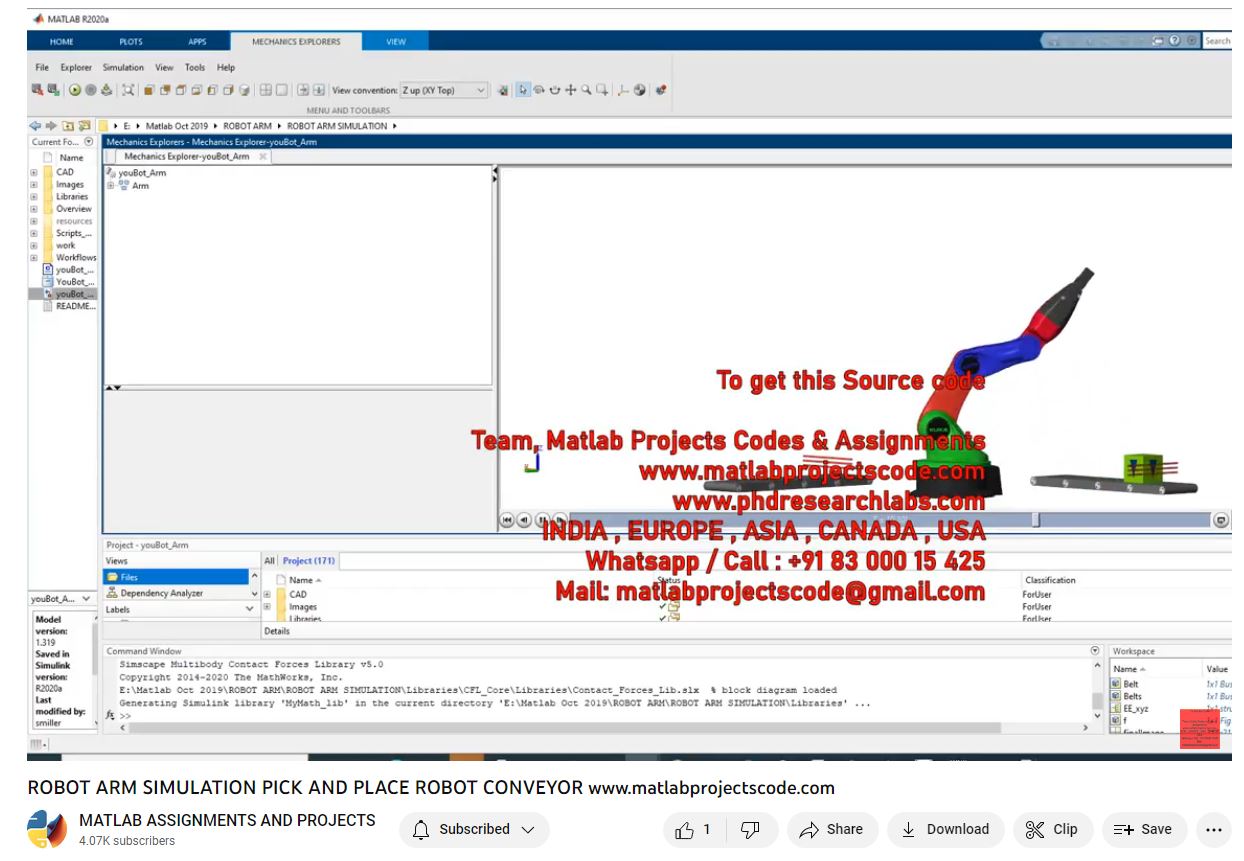
Task: Expand the Images folder in Project files
Action: coord(267,607)
